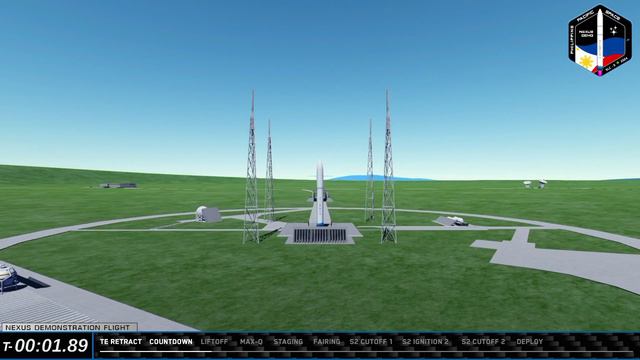
Task: Click the LIFTOFF timeline event
Action: pyautogui.click(x=214, y=342)
